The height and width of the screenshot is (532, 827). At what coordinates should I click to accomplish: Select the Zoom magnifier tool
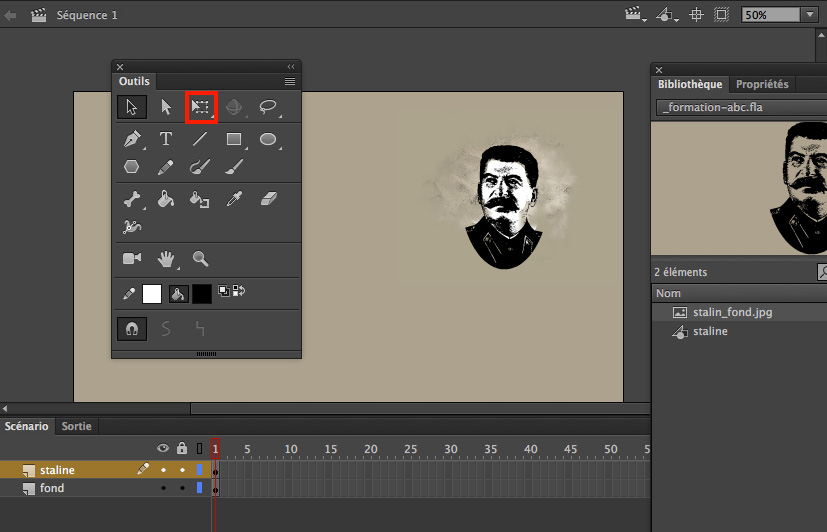point(200,258)
